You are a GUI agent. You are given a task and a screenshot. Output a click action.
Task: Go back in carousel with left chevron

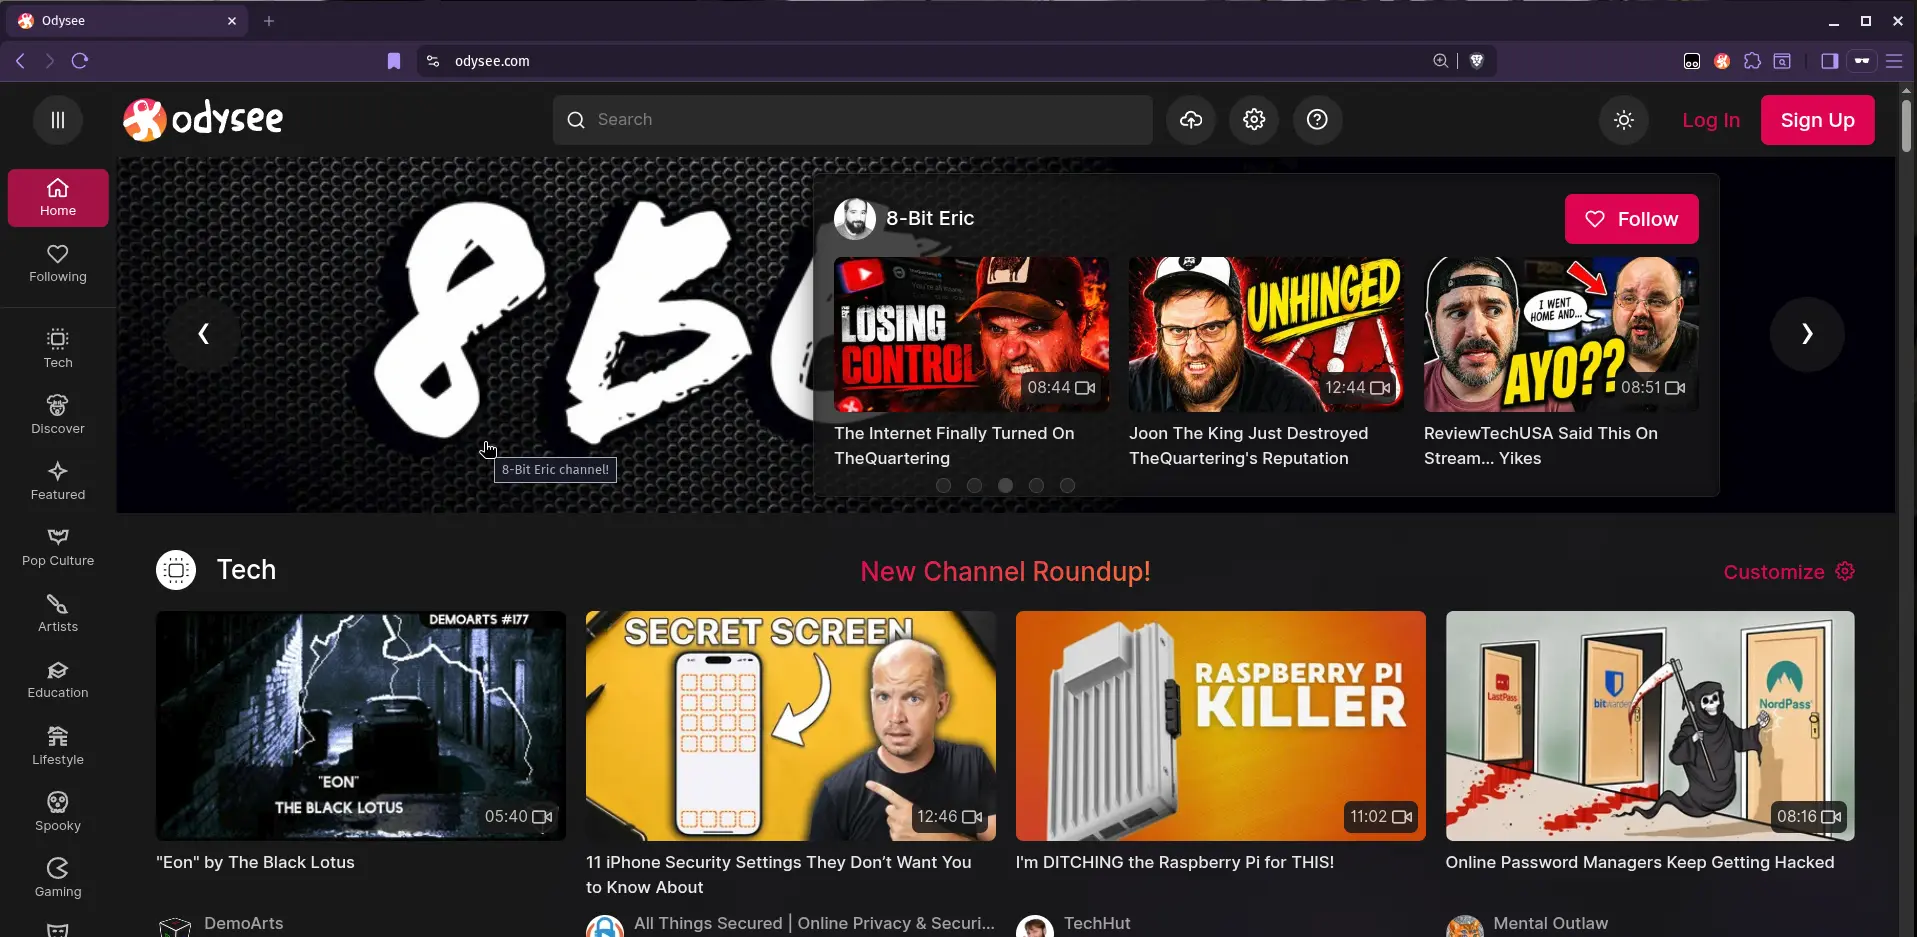click(x=204, y=334)
